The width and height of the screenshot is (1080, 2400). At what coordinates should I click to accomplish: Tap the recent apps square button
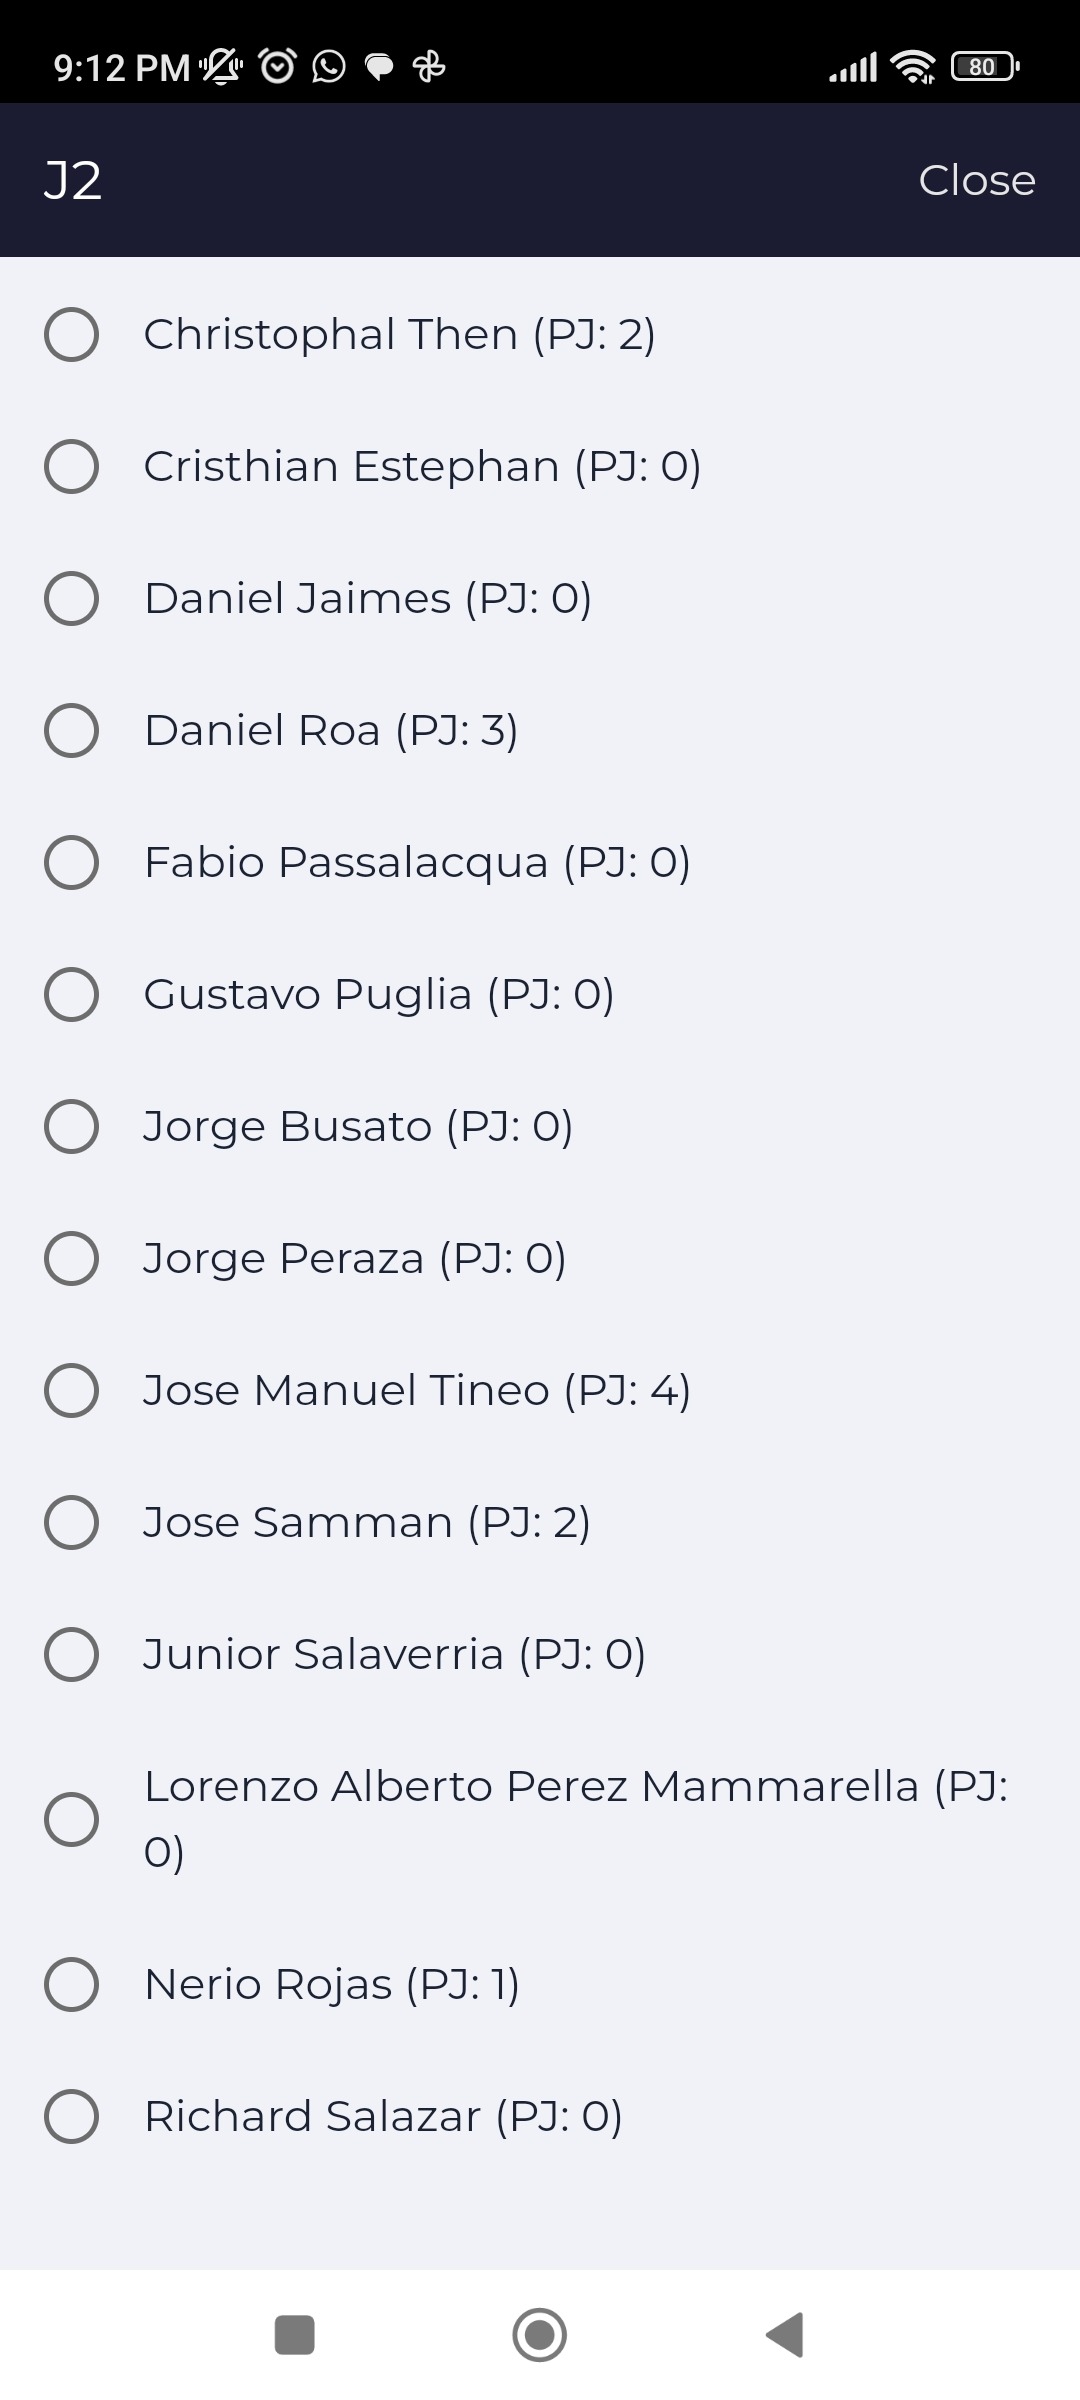pos(295,2335)
